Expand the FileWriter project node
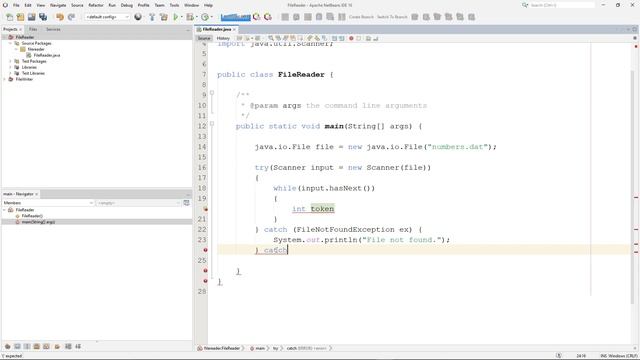Screen dimensions: 640x360 5,79
